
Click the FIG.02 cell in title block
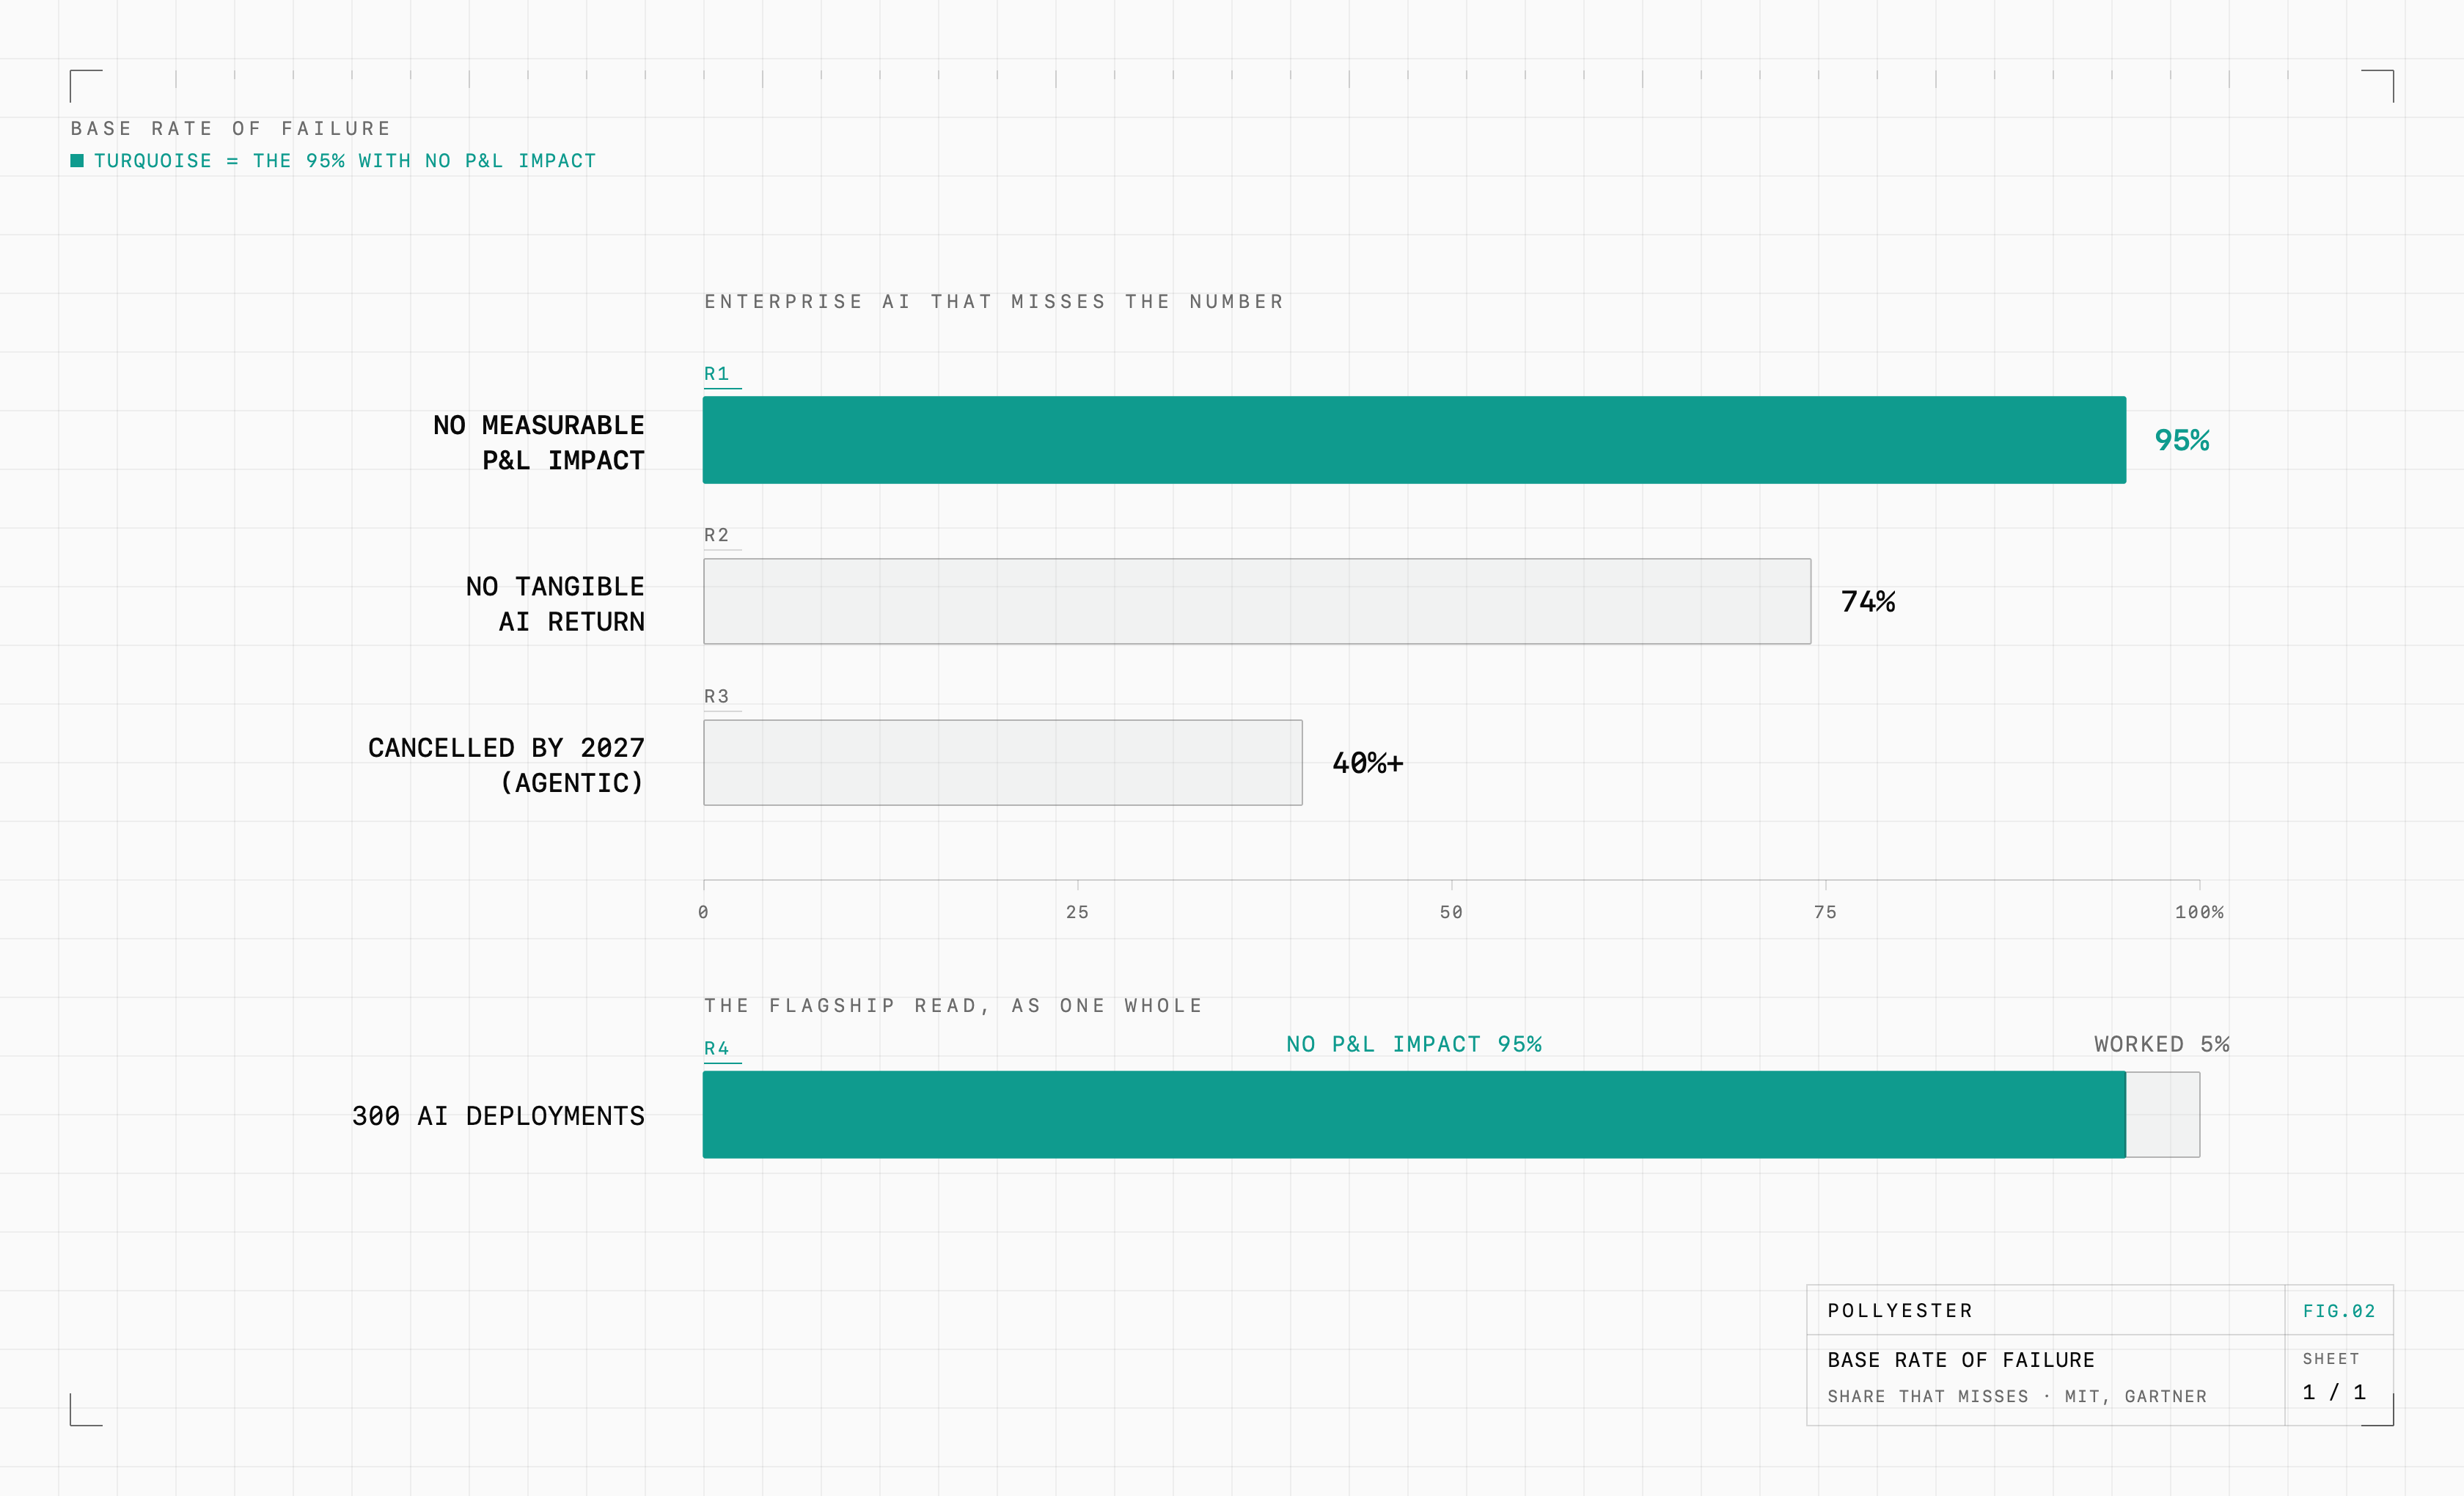pos(2339,1311)
